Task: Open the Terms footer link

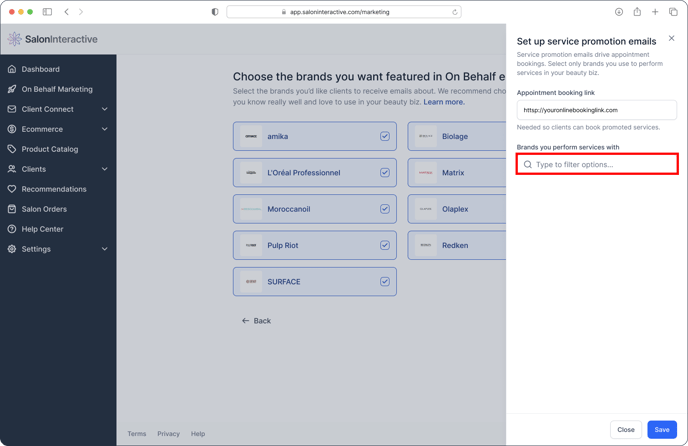Action: [x=136, y=434]
